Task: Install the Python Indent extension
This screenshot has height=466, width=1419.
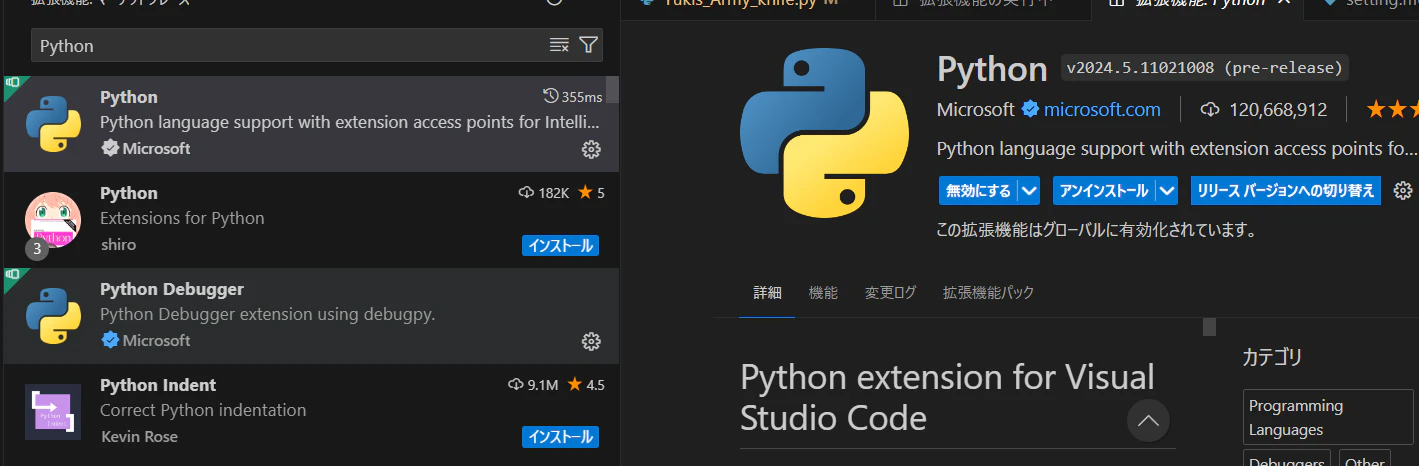Action: point(560,437)
